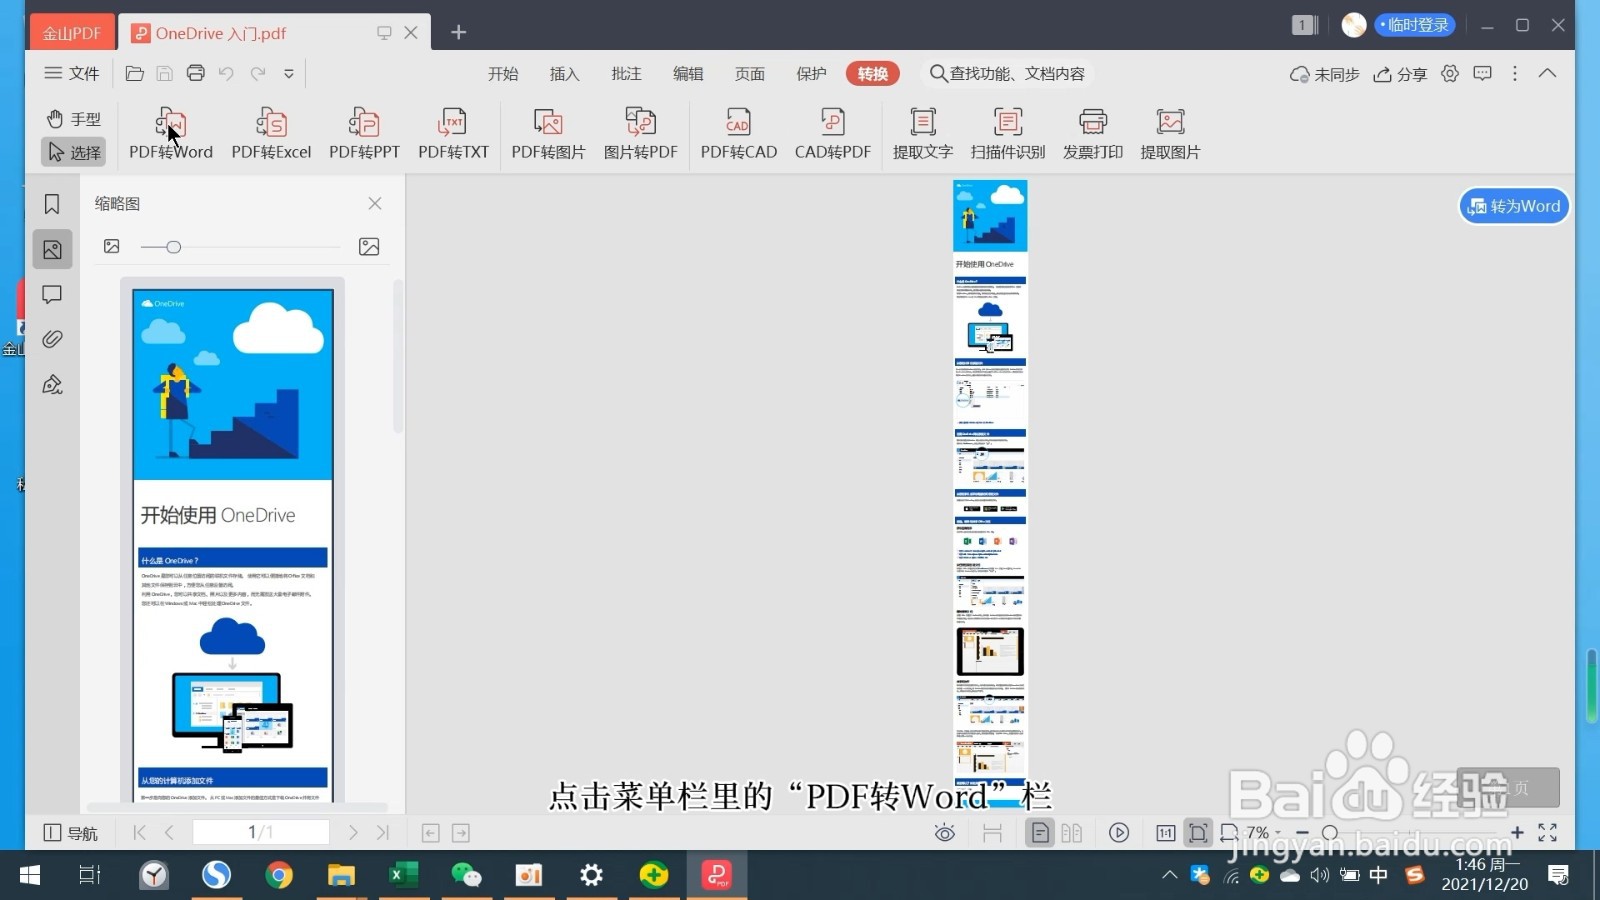
Task: Click the small thumbnail size icon
Action: coord(112,246)
